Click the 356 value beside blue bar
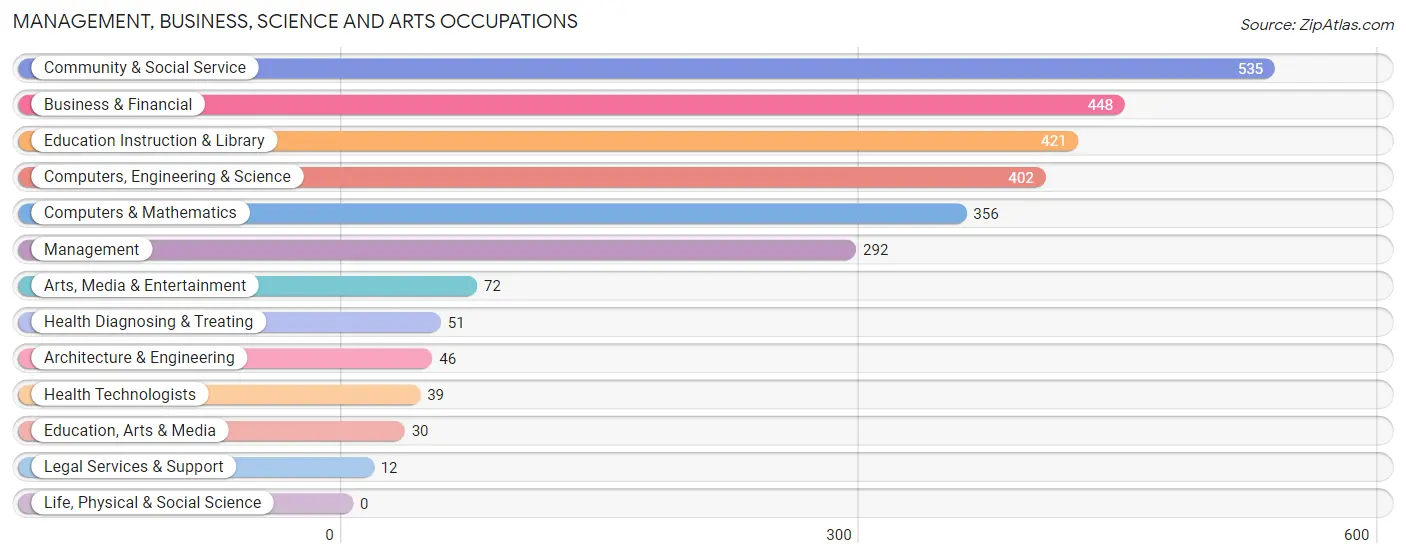This screenshot has width=1406, height=559. [986, 214]
